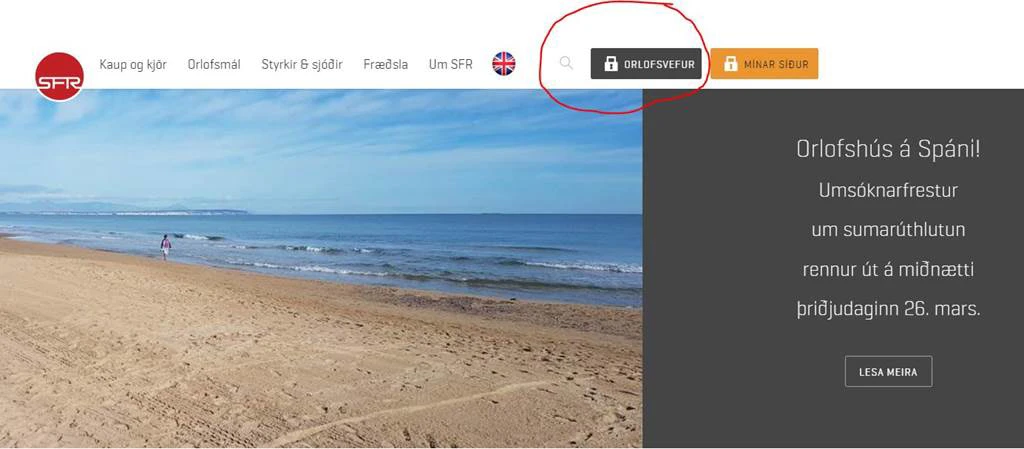Screen dimensions: 1024x449
Task: Click the person walking on the beach
Action: tap(165, 247)
